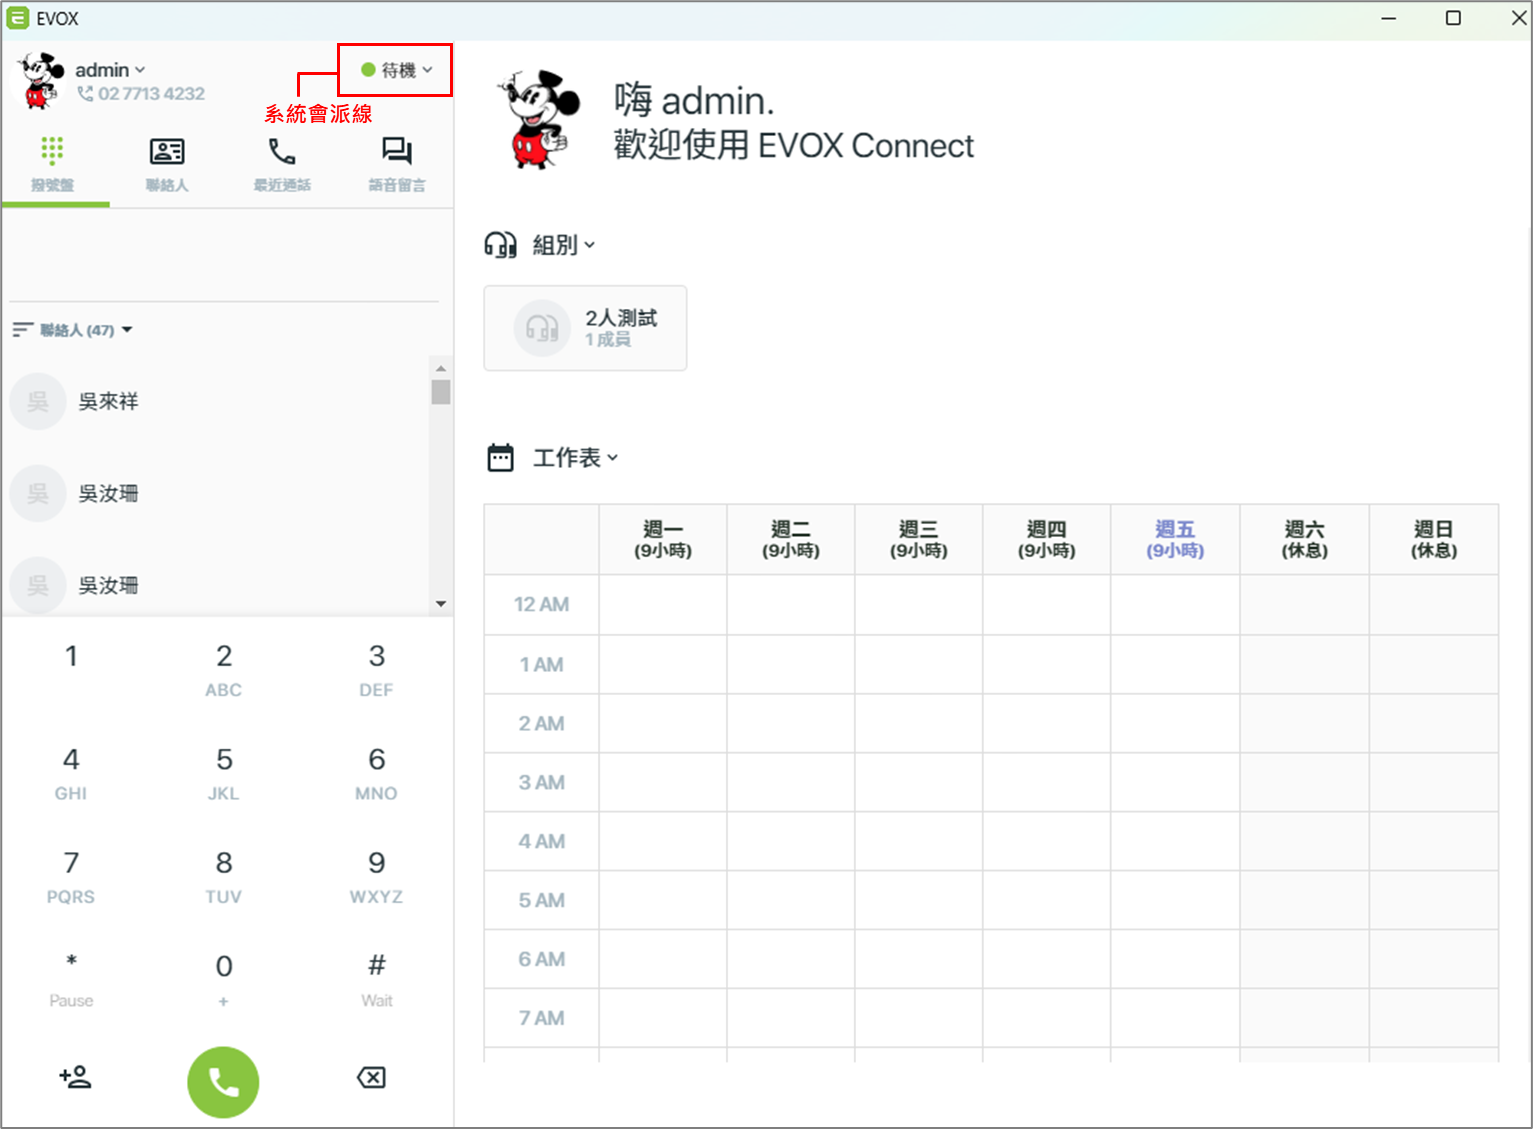1533x1129 pixels.
Task: Dial digit 9 WXYZ on keypad
Action: [x=377, y=877]
